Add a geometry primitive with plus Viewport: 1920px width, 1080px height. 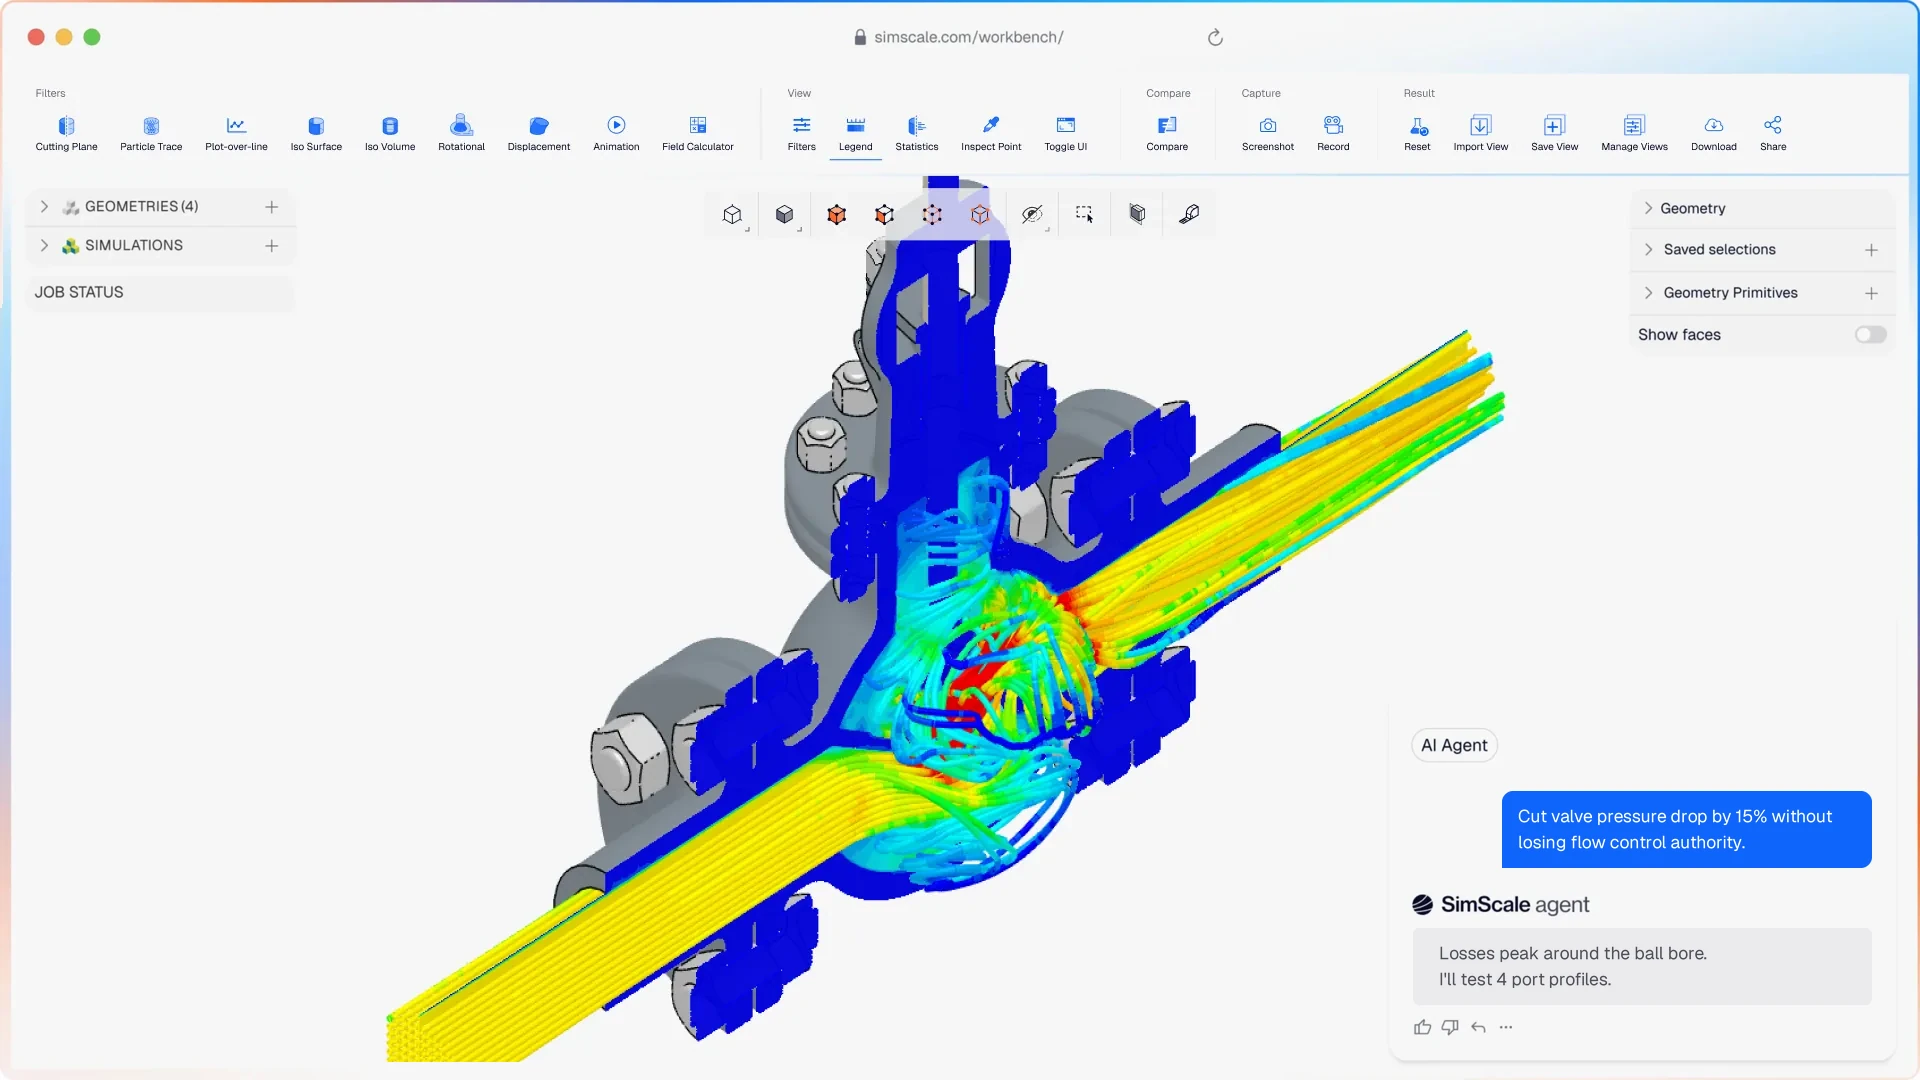(1871, 293)
